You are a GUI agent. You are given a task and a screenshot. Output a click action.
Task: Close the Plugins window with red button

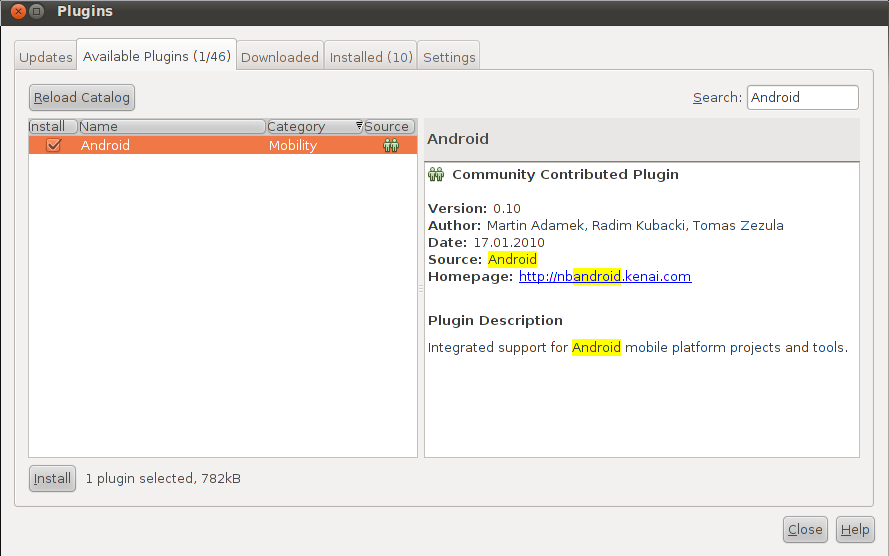[x=18, y=11]
